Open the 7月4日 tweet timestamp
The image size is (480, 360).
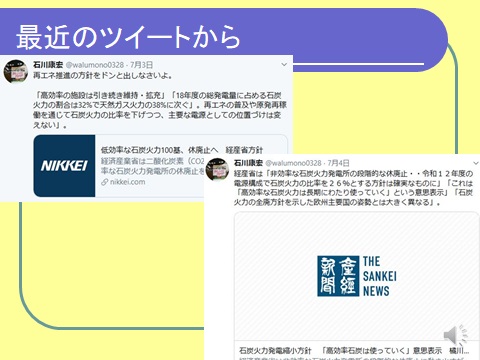338,163
